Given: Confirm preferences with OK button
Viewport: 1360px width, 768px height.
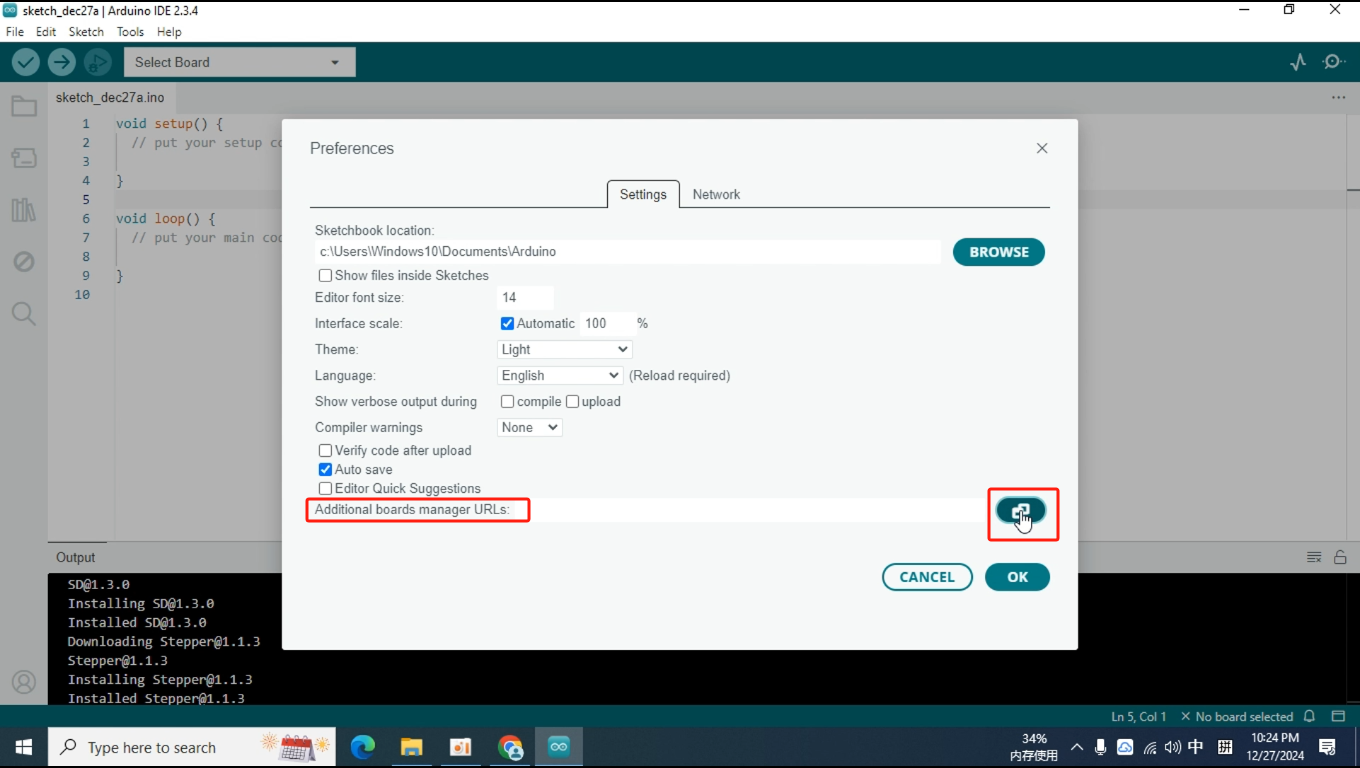Looking at the screenshot, I should click(1017, 577).
